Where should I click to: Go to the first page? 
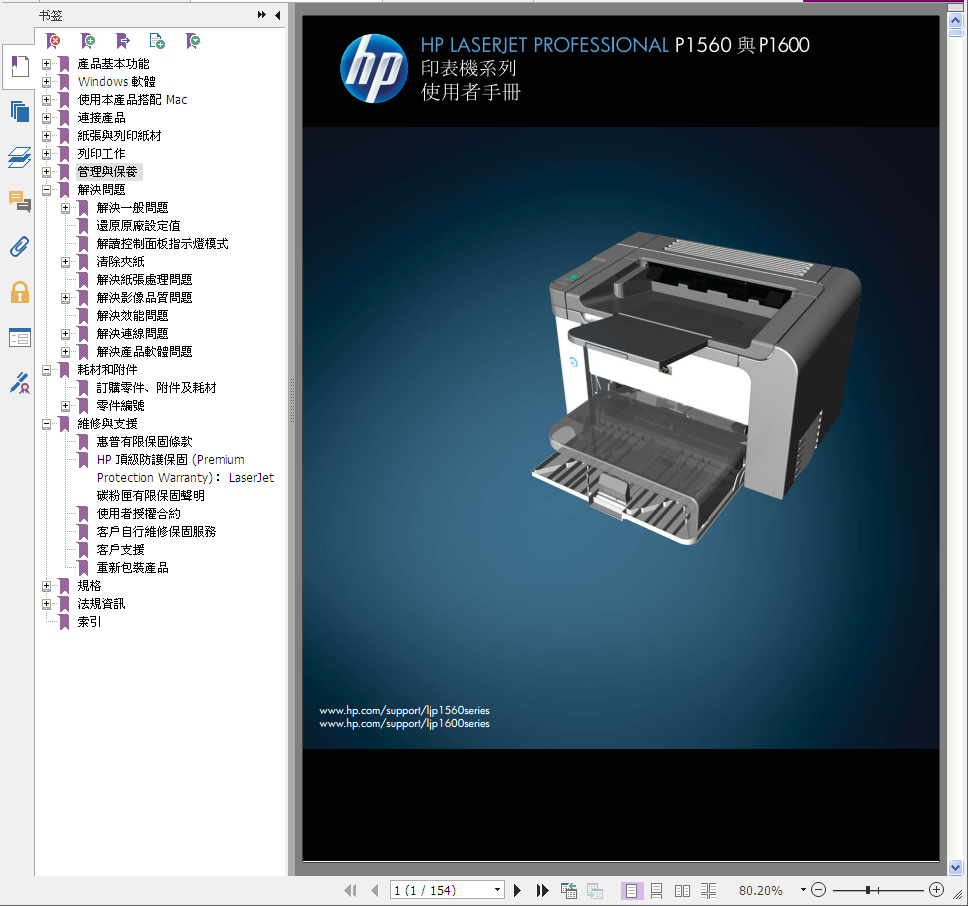pos(351,890)
